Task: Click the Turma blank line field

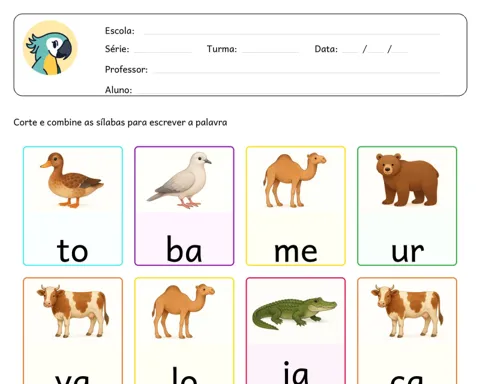Action: tap(270, 50)
